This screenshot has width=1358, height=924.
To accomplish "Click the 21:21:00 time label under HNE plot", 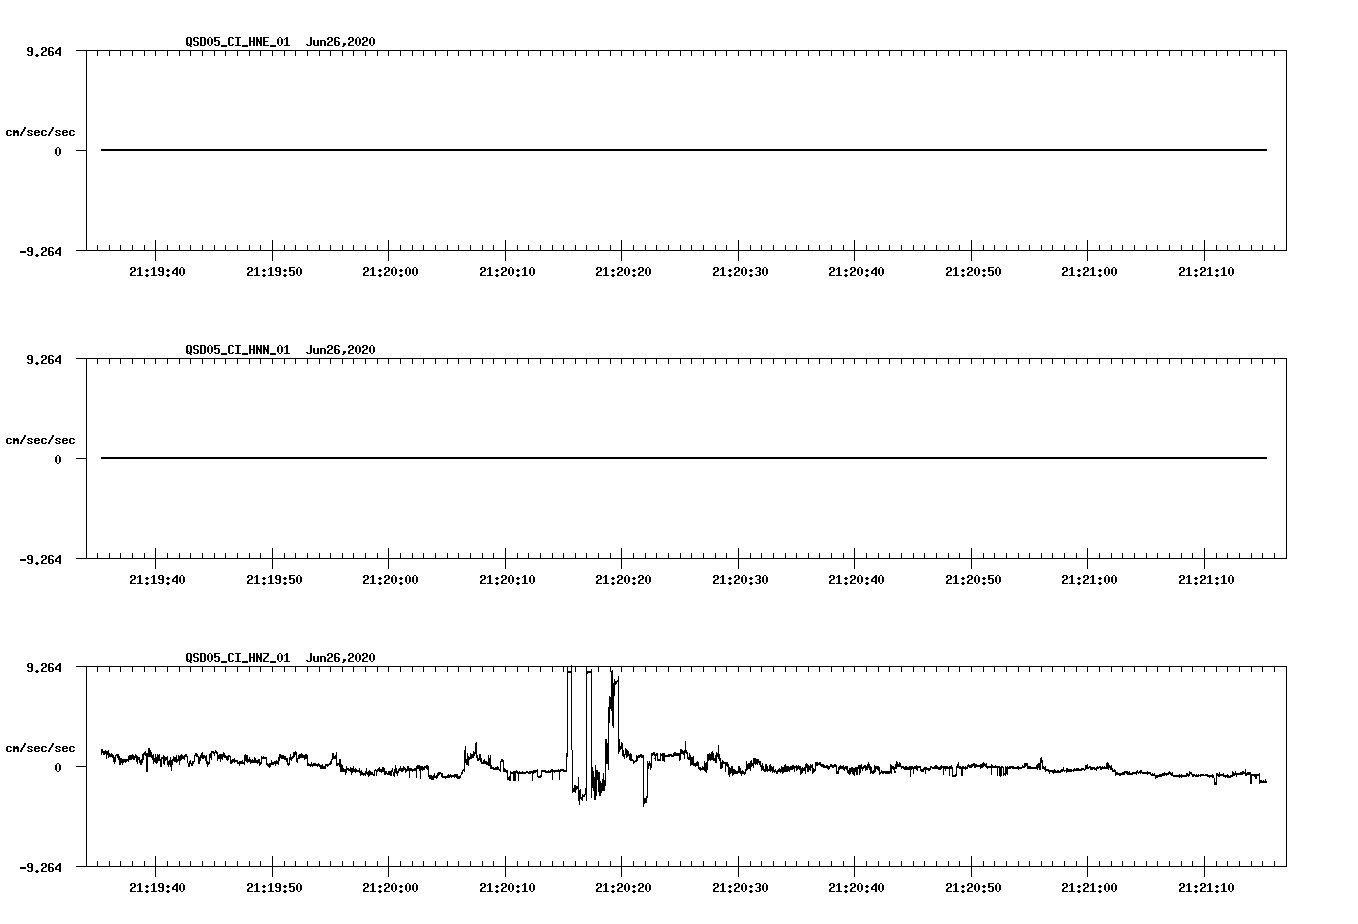I will click(x=1089, y=272).
